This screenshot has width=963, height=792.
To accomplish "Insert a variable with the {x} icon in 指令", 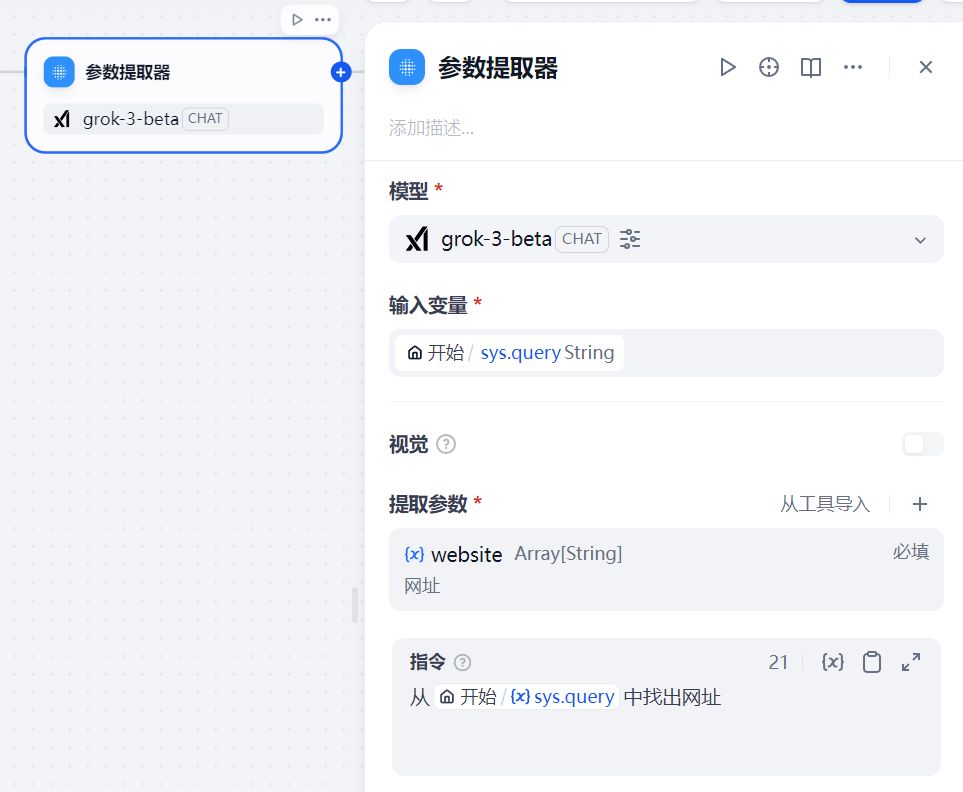I will coord(833,661).
